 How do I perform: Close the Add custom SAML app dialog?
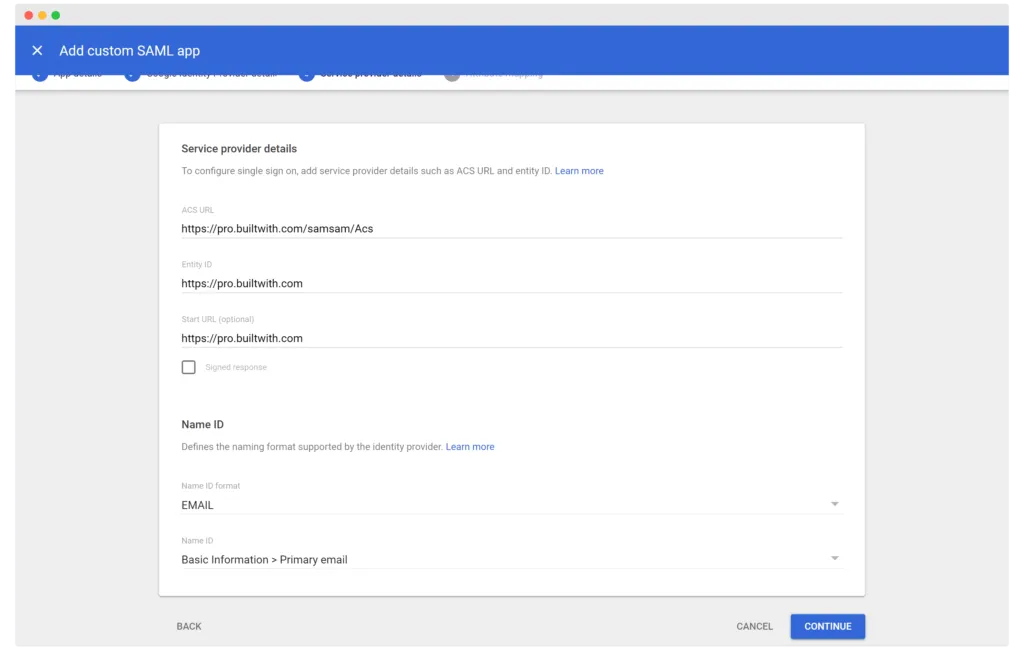(x=37, y=50)
